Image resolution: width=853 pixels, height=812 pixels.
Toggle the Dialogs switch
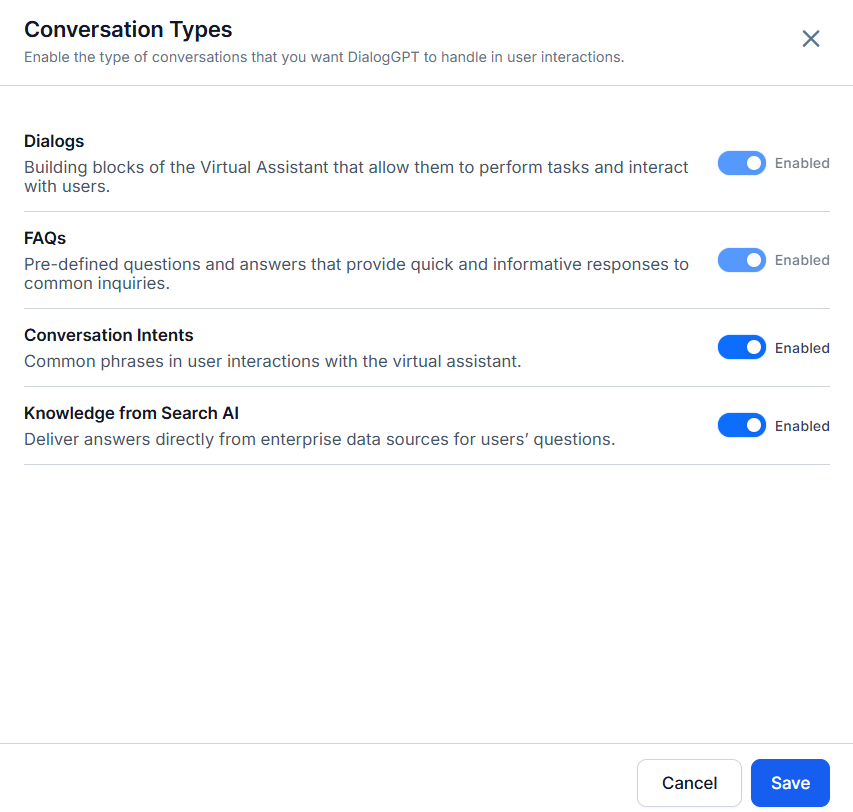click(742, 163)
